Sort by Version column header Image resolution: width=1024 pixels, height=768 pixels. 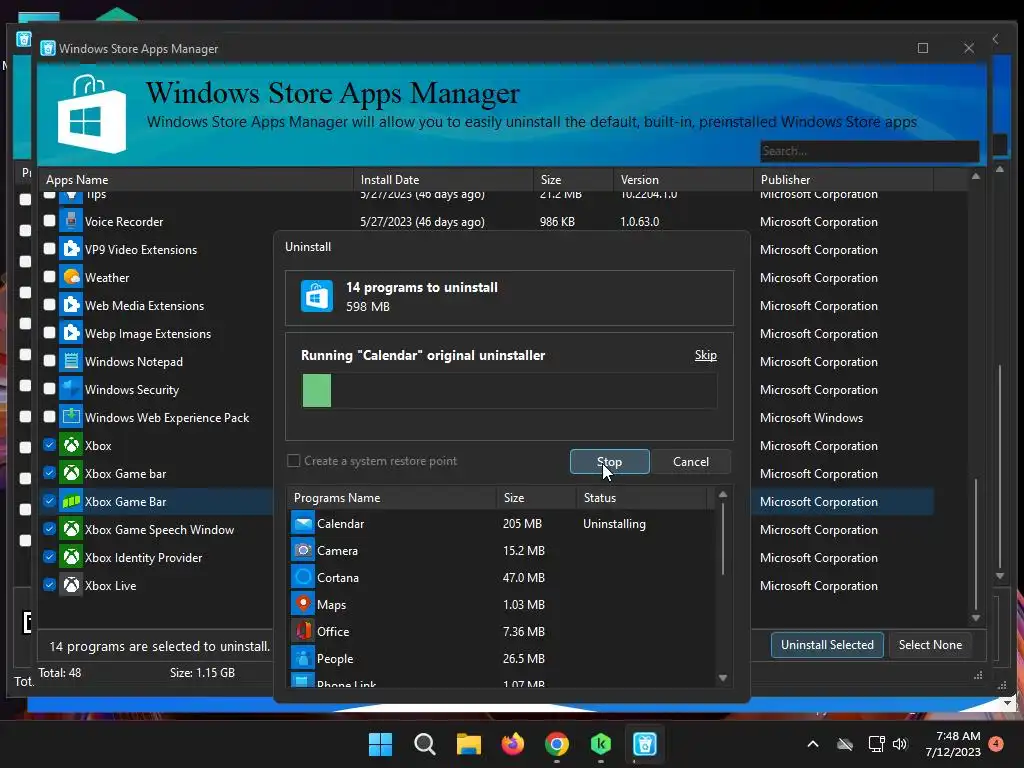click(683, 180)
